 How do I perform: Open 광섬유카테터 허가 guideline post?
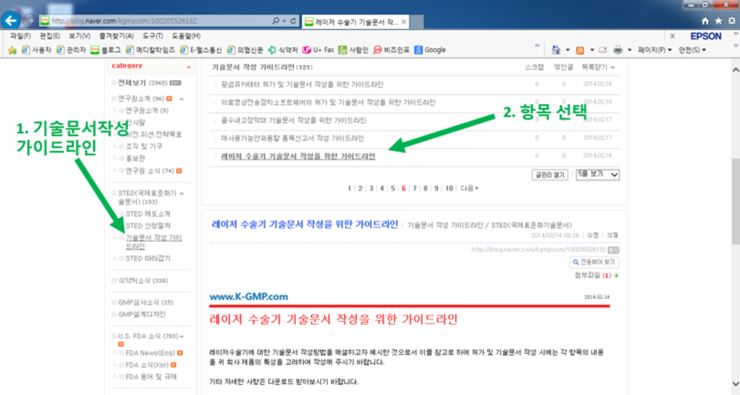pyautogui.click(x=302, y=84)
